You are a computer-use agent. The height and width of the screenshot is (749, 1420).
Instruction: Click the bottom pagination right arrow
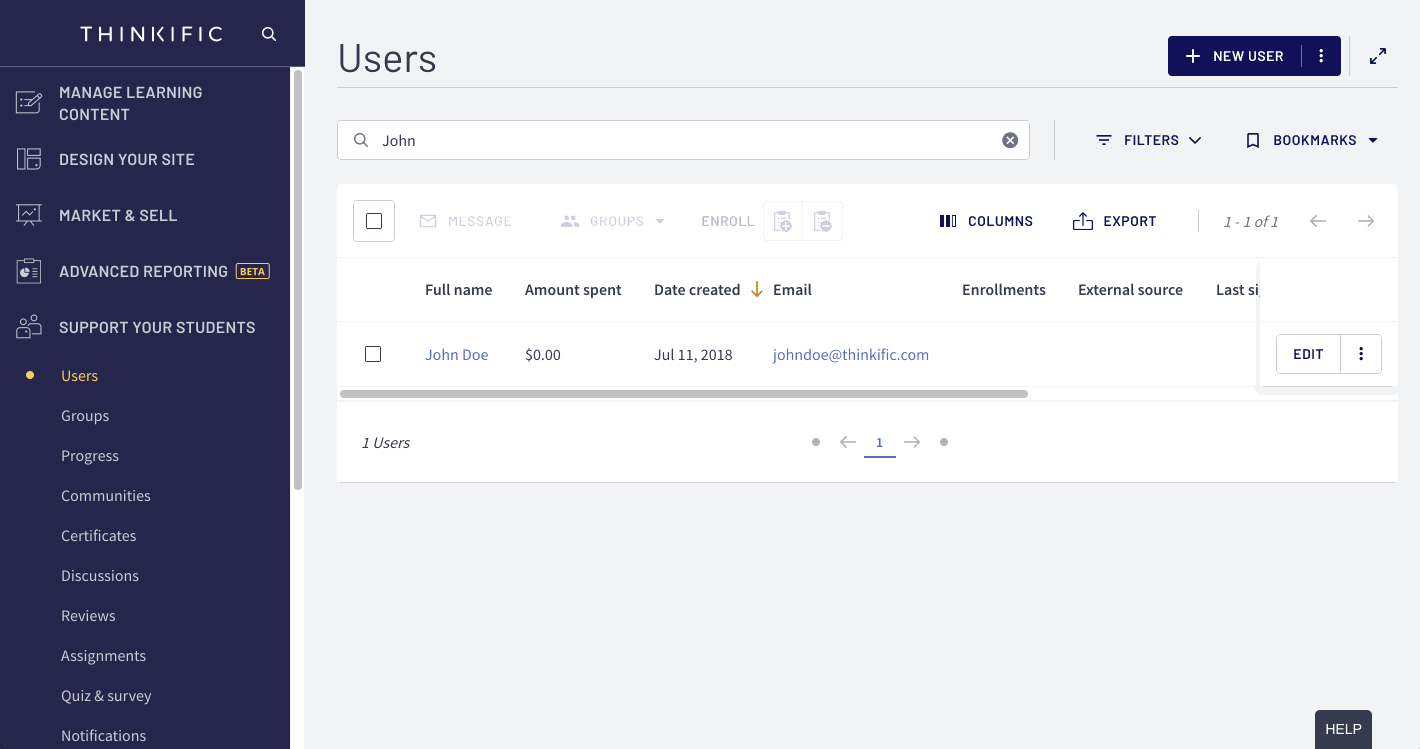(x=912, y=442)
